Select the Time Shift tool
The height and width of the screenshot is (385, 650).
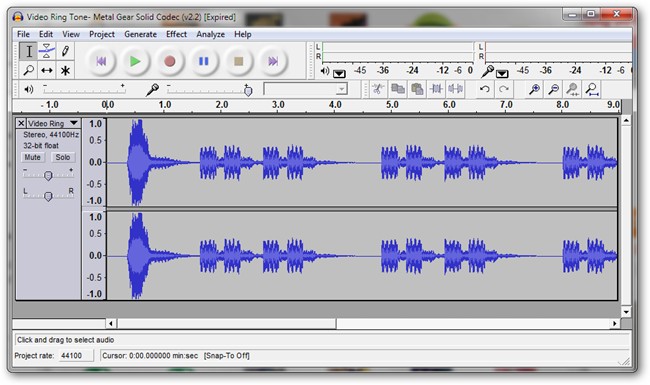pos(47,70)
